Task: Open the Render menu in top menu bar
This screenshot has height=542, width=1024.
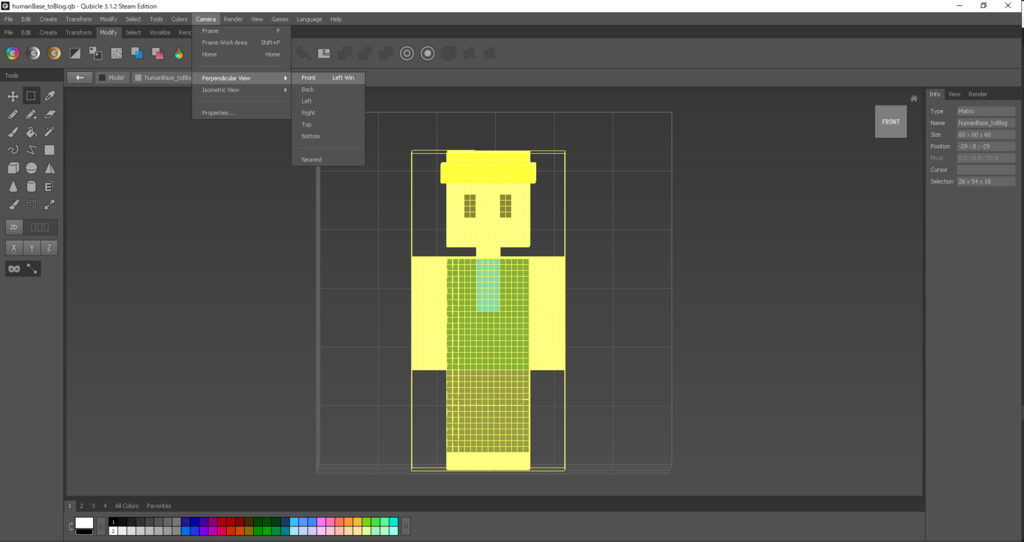Action: pyautogui.click(x=233, y=20)
